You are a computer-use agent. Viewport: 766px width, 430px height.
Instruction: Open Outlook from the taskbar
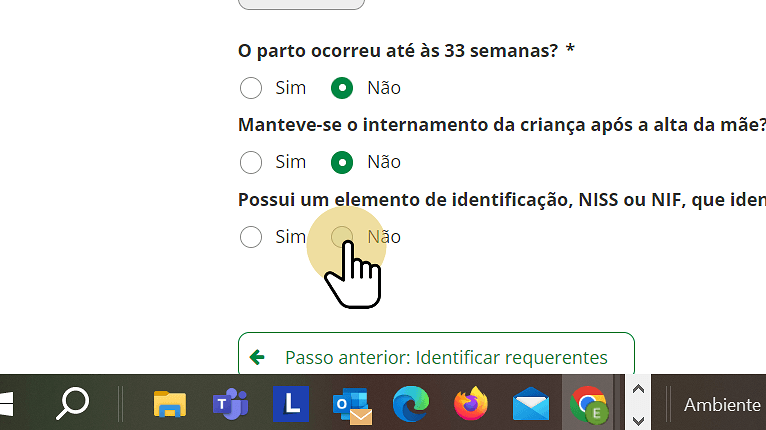tap(351, 404)
